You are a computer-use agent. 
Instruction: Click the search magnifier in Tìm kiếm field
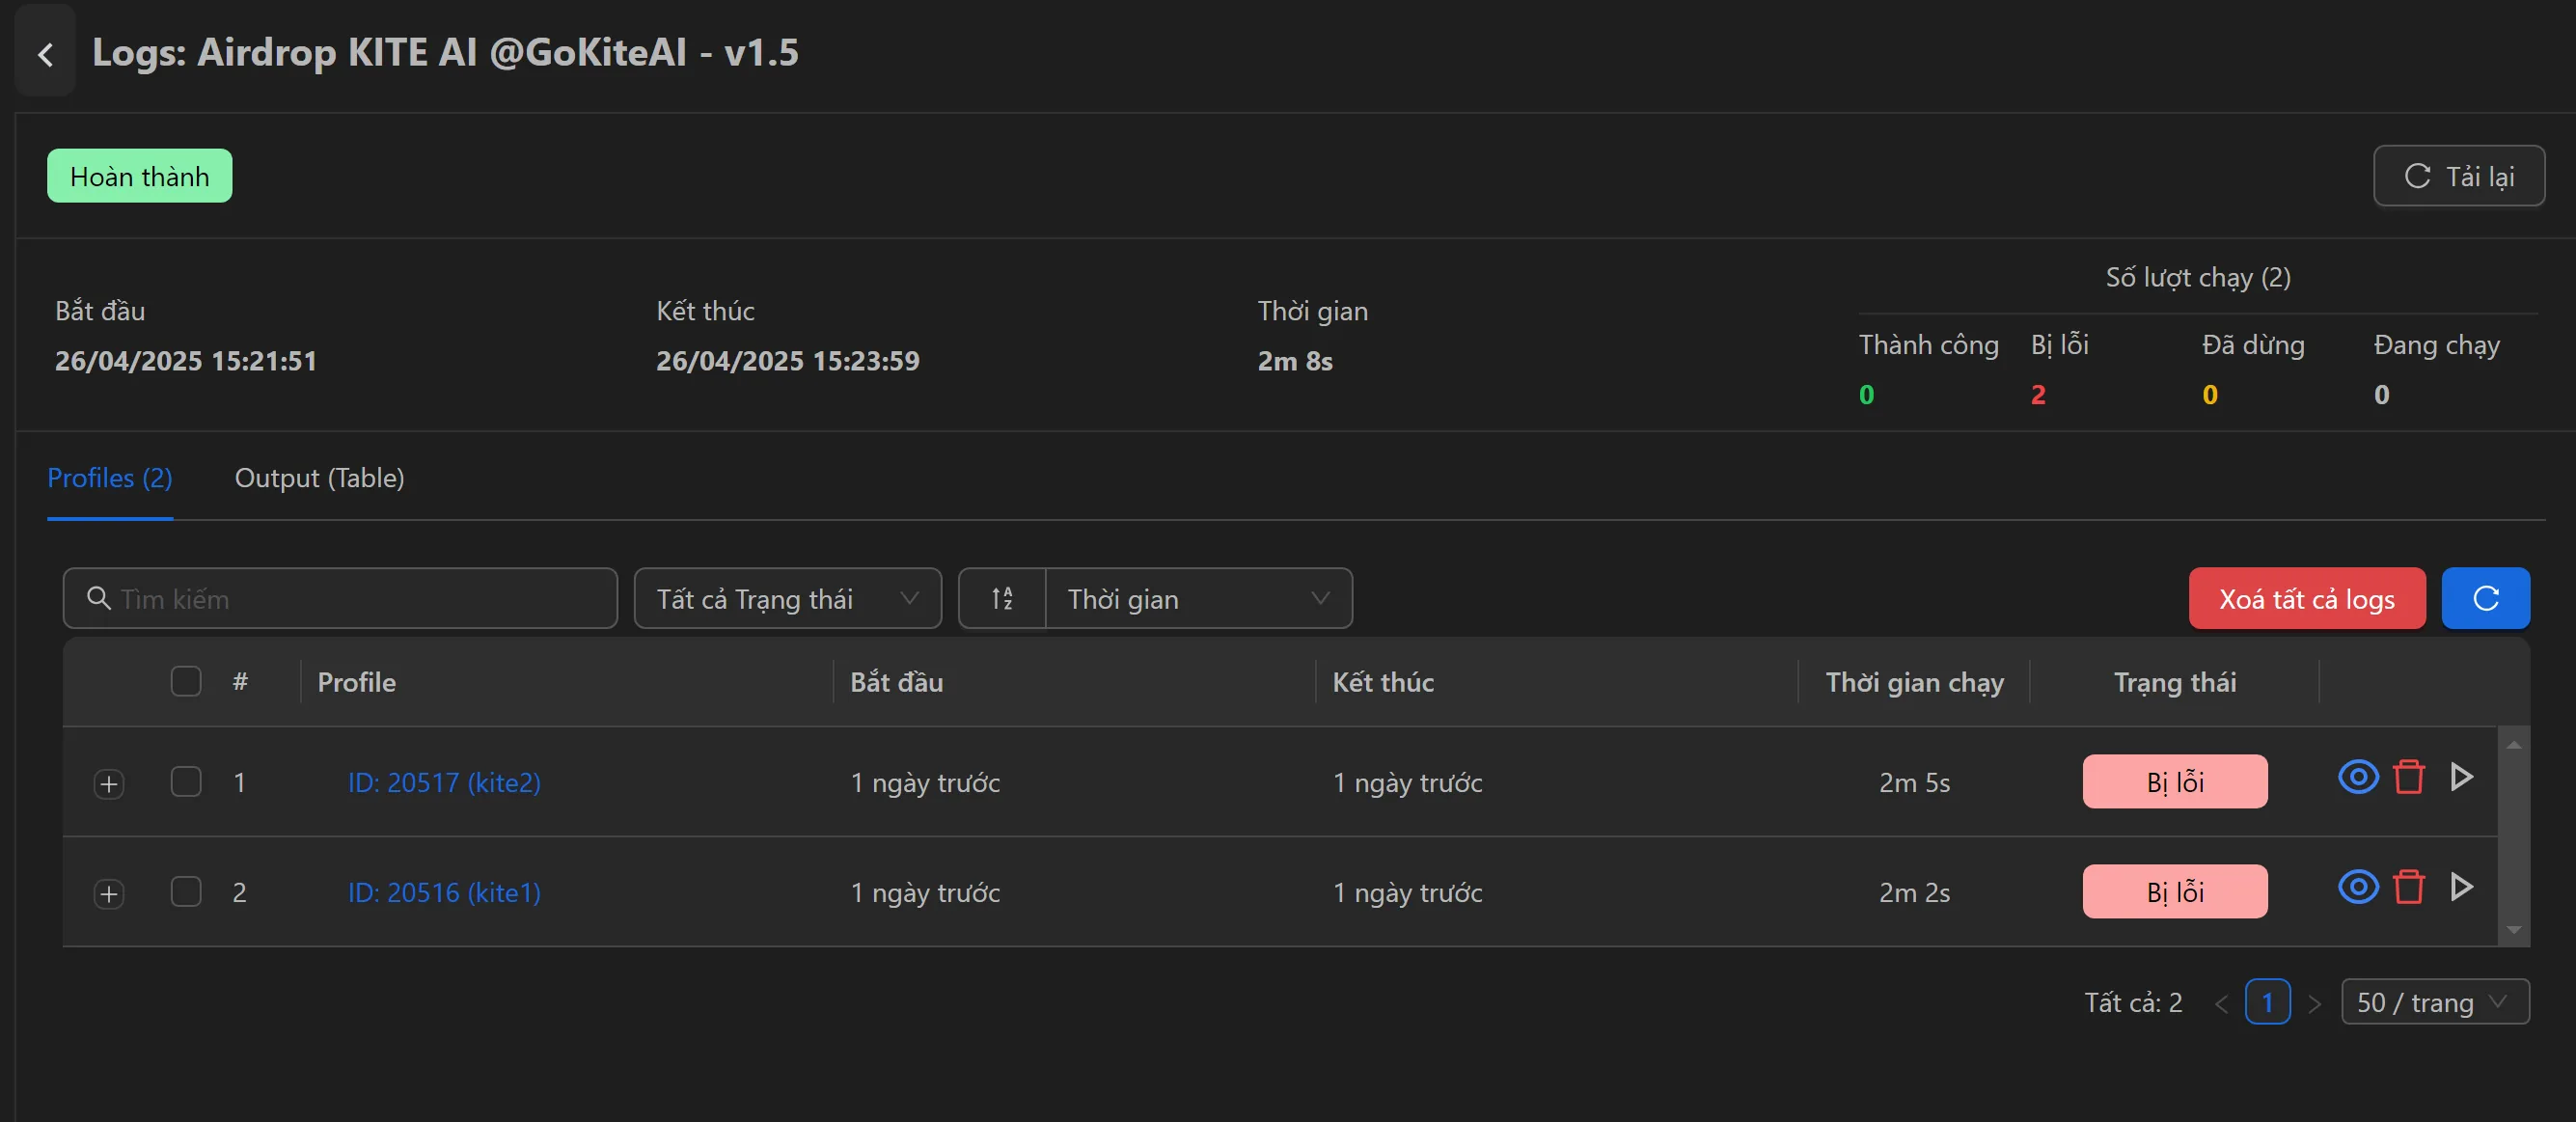click(x=99, y=598)
